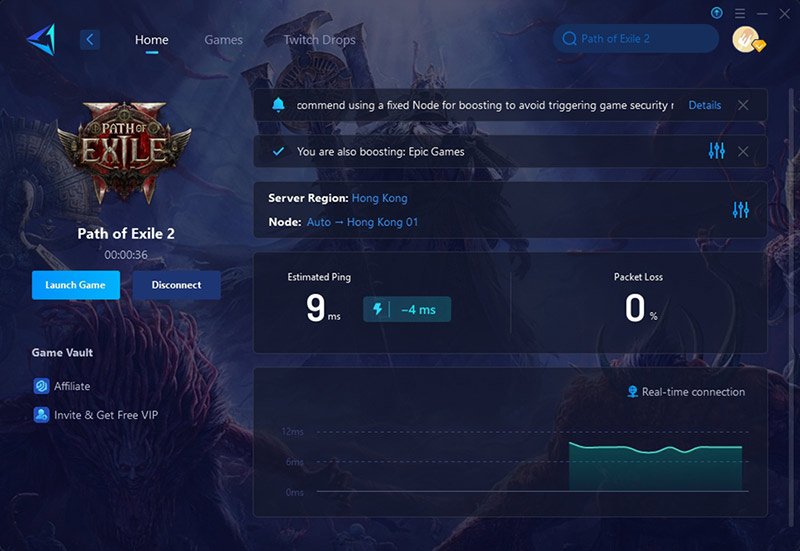Viewport: 800px width, 551px height.
Task: Click the Path of Exile 2 game logo
Action: point(124,151)
